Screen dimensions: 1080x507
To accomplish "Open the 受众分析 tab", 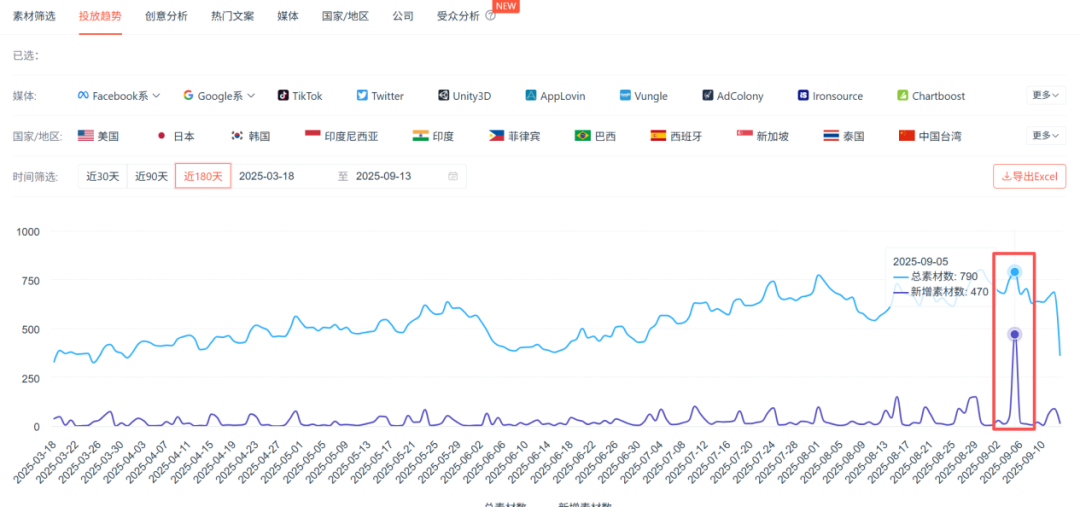I will (458, 16).
